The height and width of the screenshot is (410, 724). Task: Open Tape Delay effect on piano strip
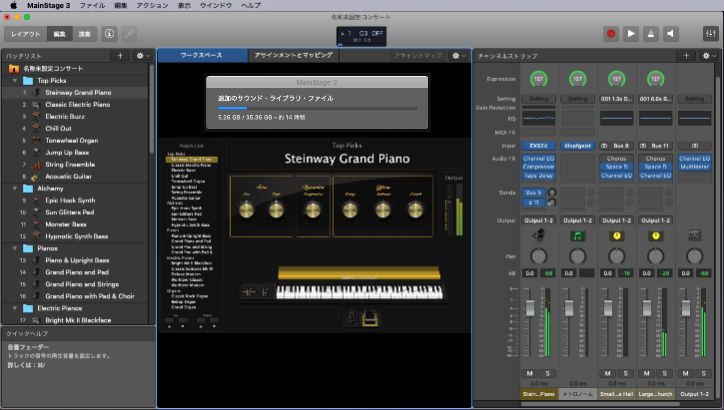(x=538, y=176)
